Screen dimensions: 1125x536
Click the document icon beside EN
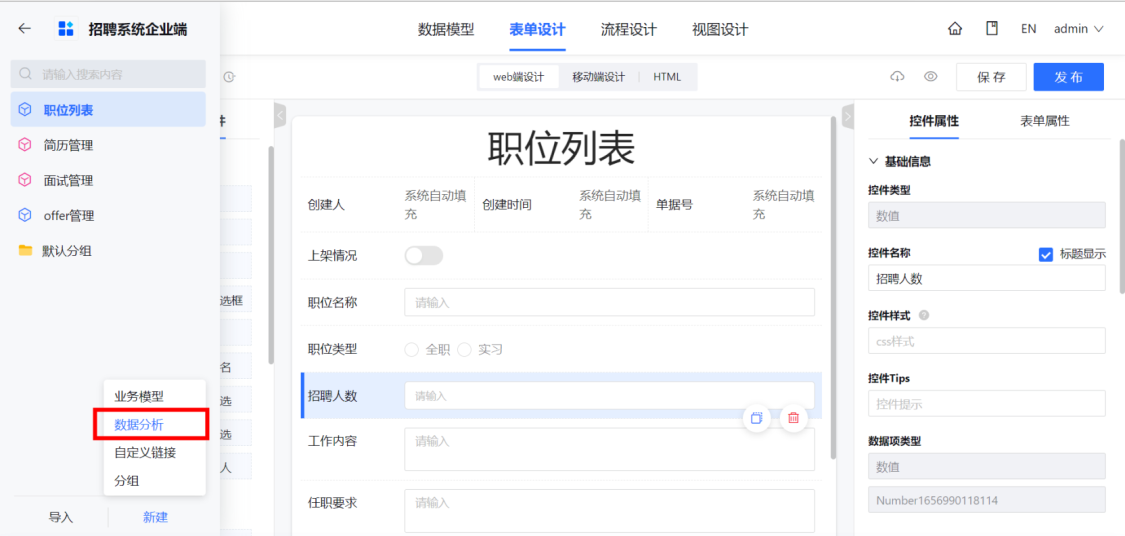pyautogui.click(x=992, y=29)
